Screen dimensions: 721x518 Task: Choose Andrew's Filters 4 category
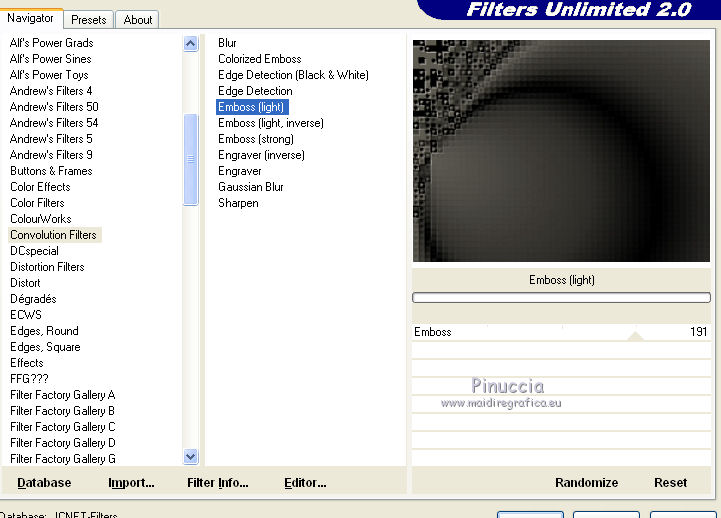[x=51, y=91]
